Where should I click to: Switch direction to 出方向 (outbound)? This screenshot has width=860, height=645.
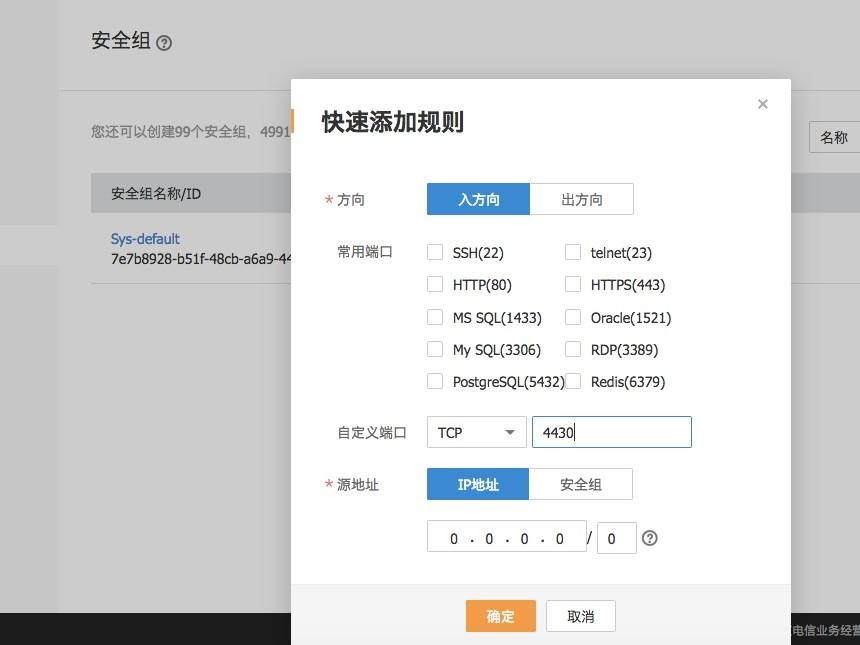(581, 200)
